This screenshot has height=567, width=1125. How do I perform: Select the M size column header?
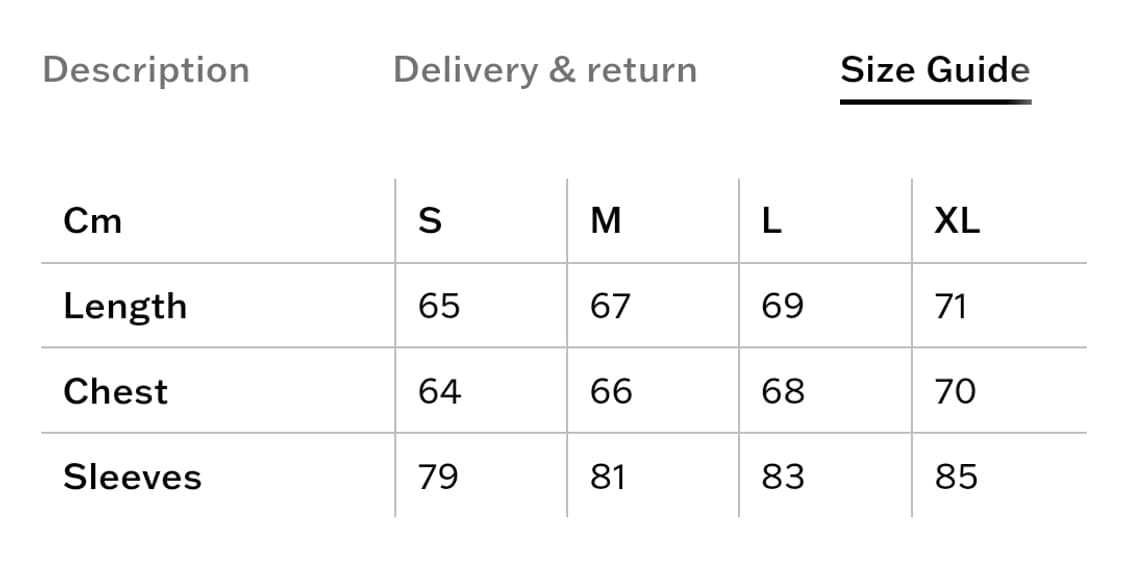pyautogui.click(x=606, y=221)
